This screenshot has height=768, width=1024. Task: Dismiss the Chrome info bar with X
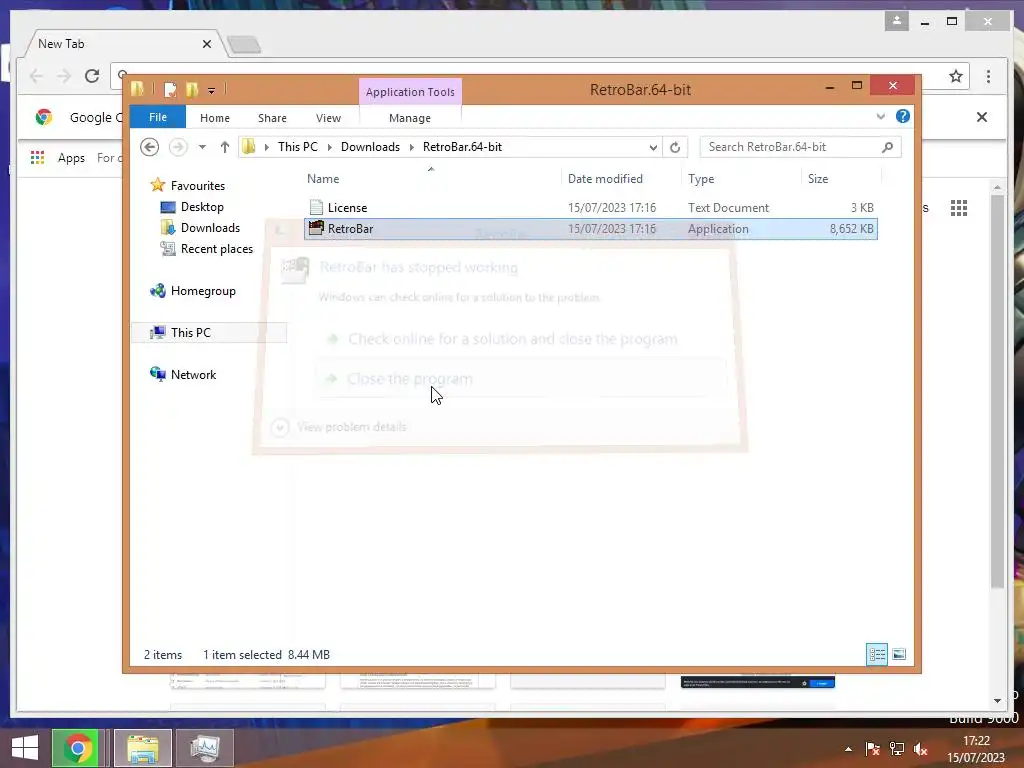click(x=982, y=117)
